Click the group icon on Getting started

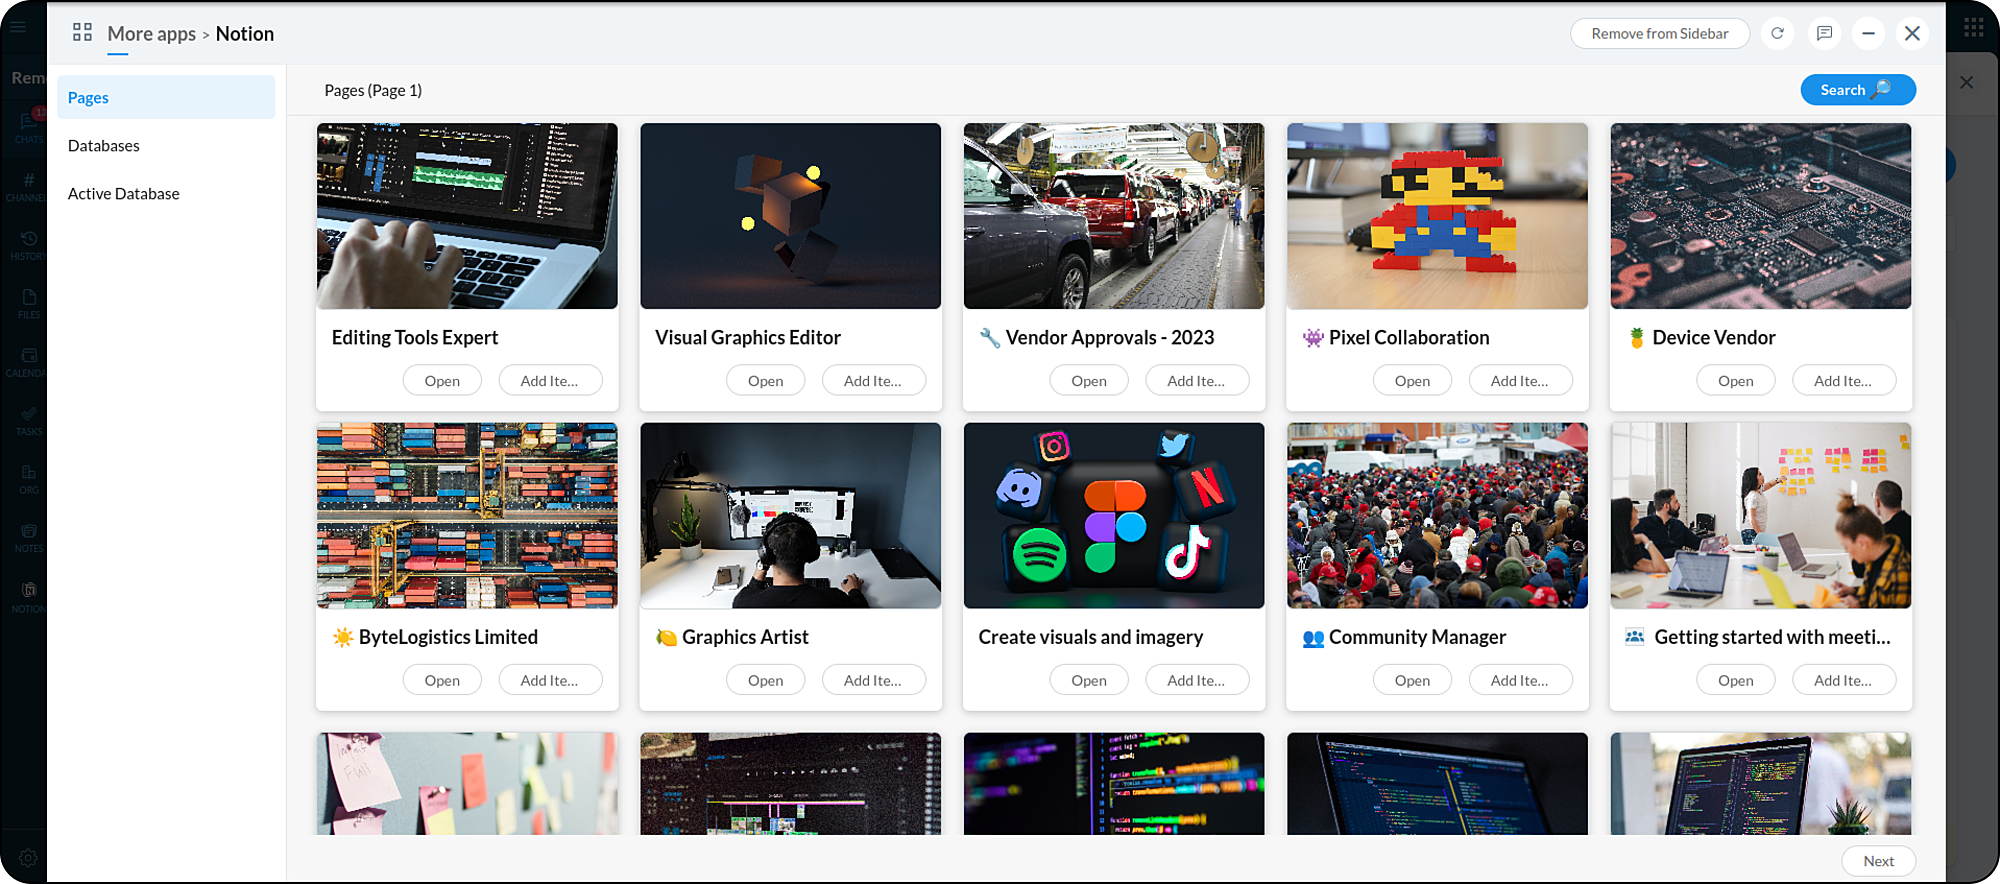click(x=1635, y=637)
